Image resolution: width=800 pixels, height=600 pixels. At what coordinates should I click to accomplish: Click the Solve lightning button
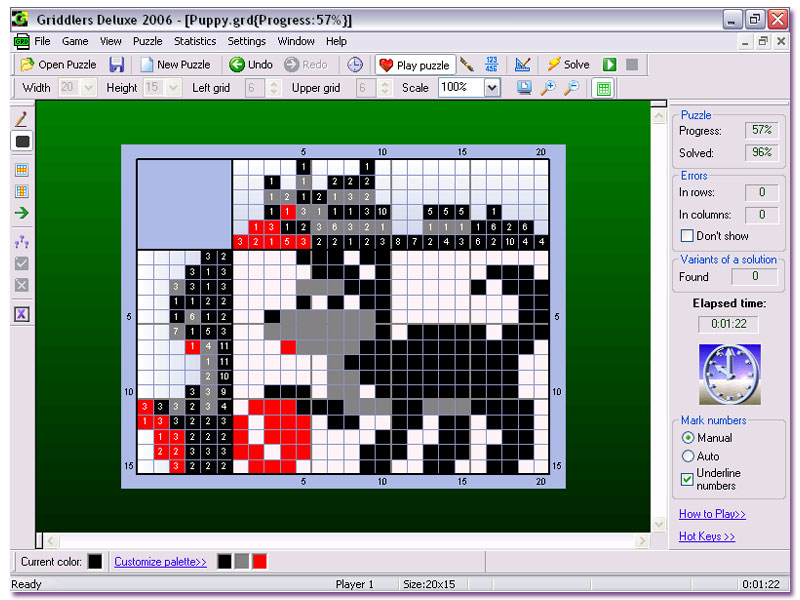coord(568,65)
